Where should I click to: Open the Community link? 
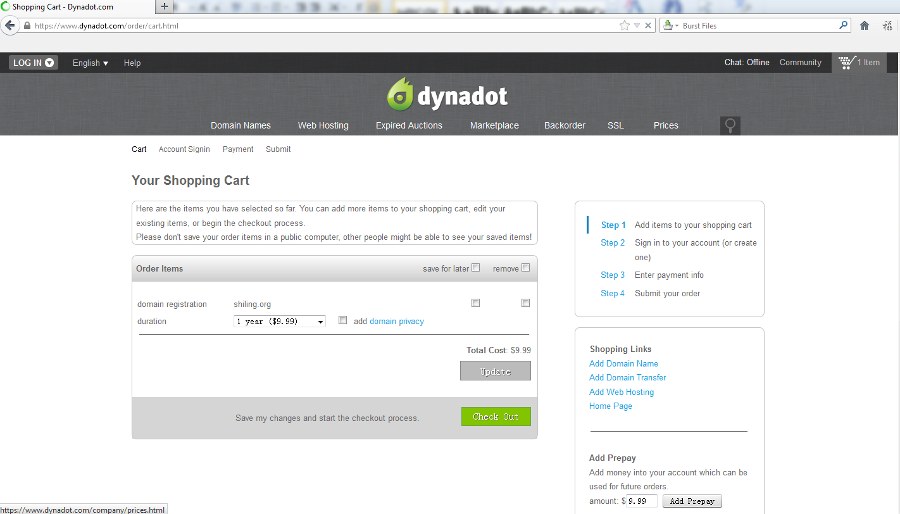click(800, 62)
